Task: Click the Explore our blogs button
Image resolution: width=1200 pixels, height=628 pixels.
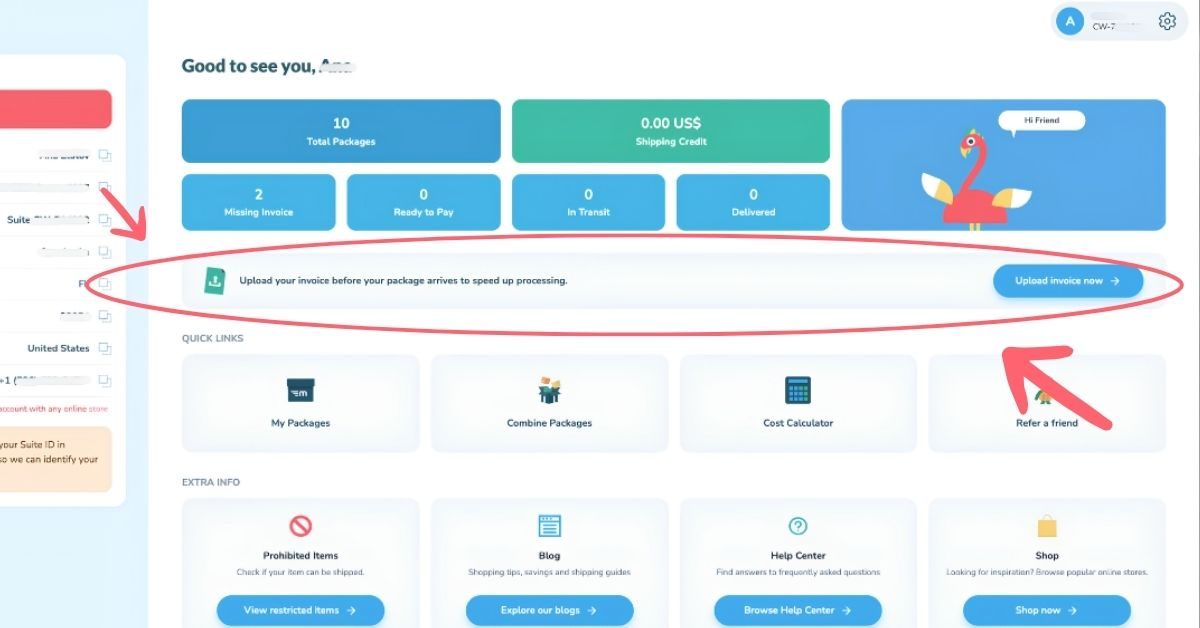Action: (x=549, y=610)
